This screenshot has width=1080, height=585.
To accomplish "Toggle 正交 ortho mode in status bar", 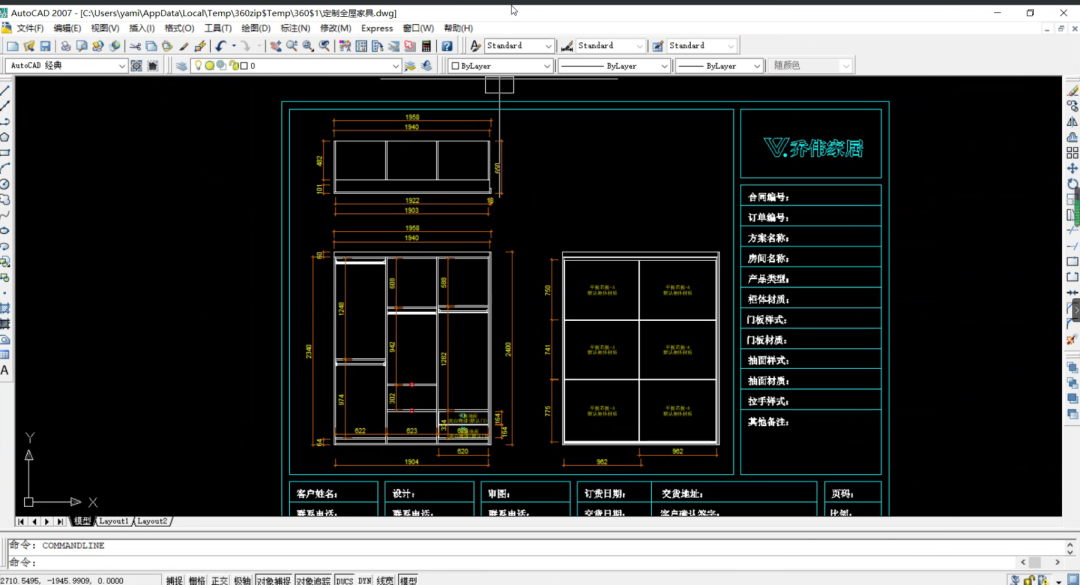I will point(219,580).
